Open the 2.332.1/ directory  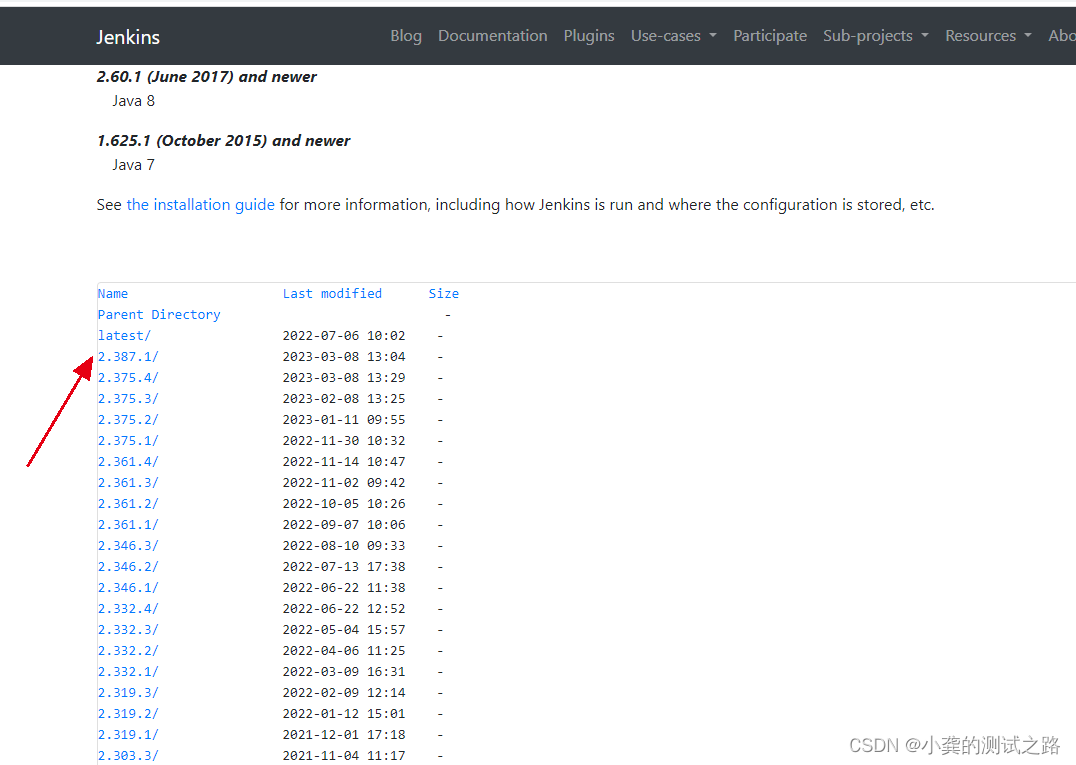pos(128,672)
